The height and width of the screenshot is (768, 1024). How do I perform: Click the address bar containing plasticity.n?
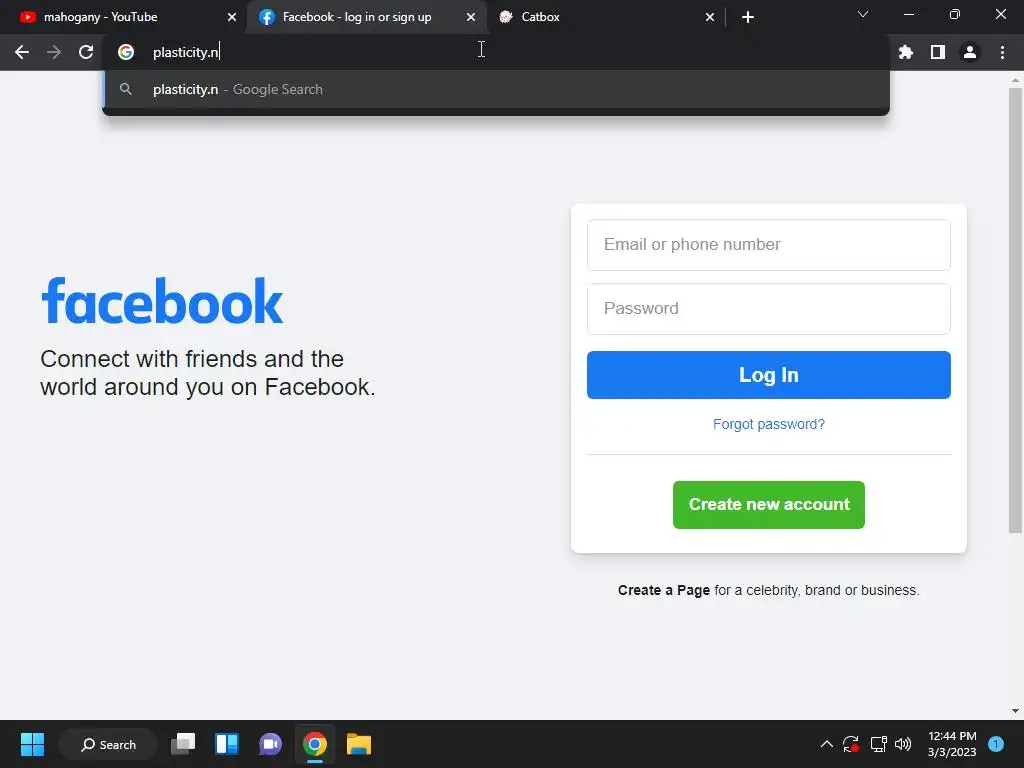click(x=496, y=52)
